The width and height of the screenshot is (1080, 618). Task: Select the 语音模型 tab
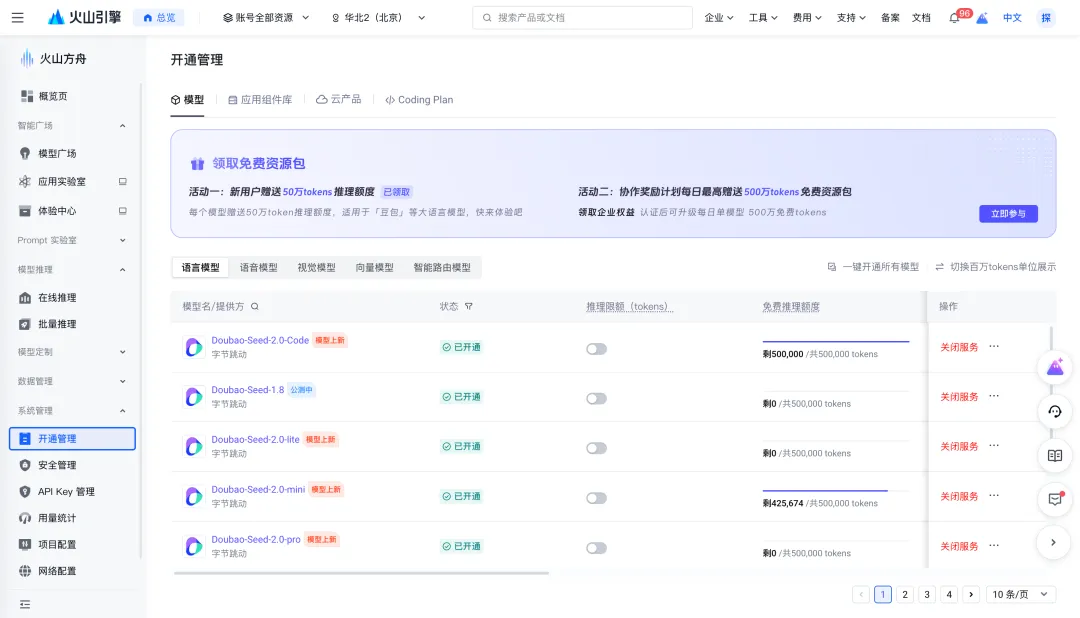(x=258, y=268)
